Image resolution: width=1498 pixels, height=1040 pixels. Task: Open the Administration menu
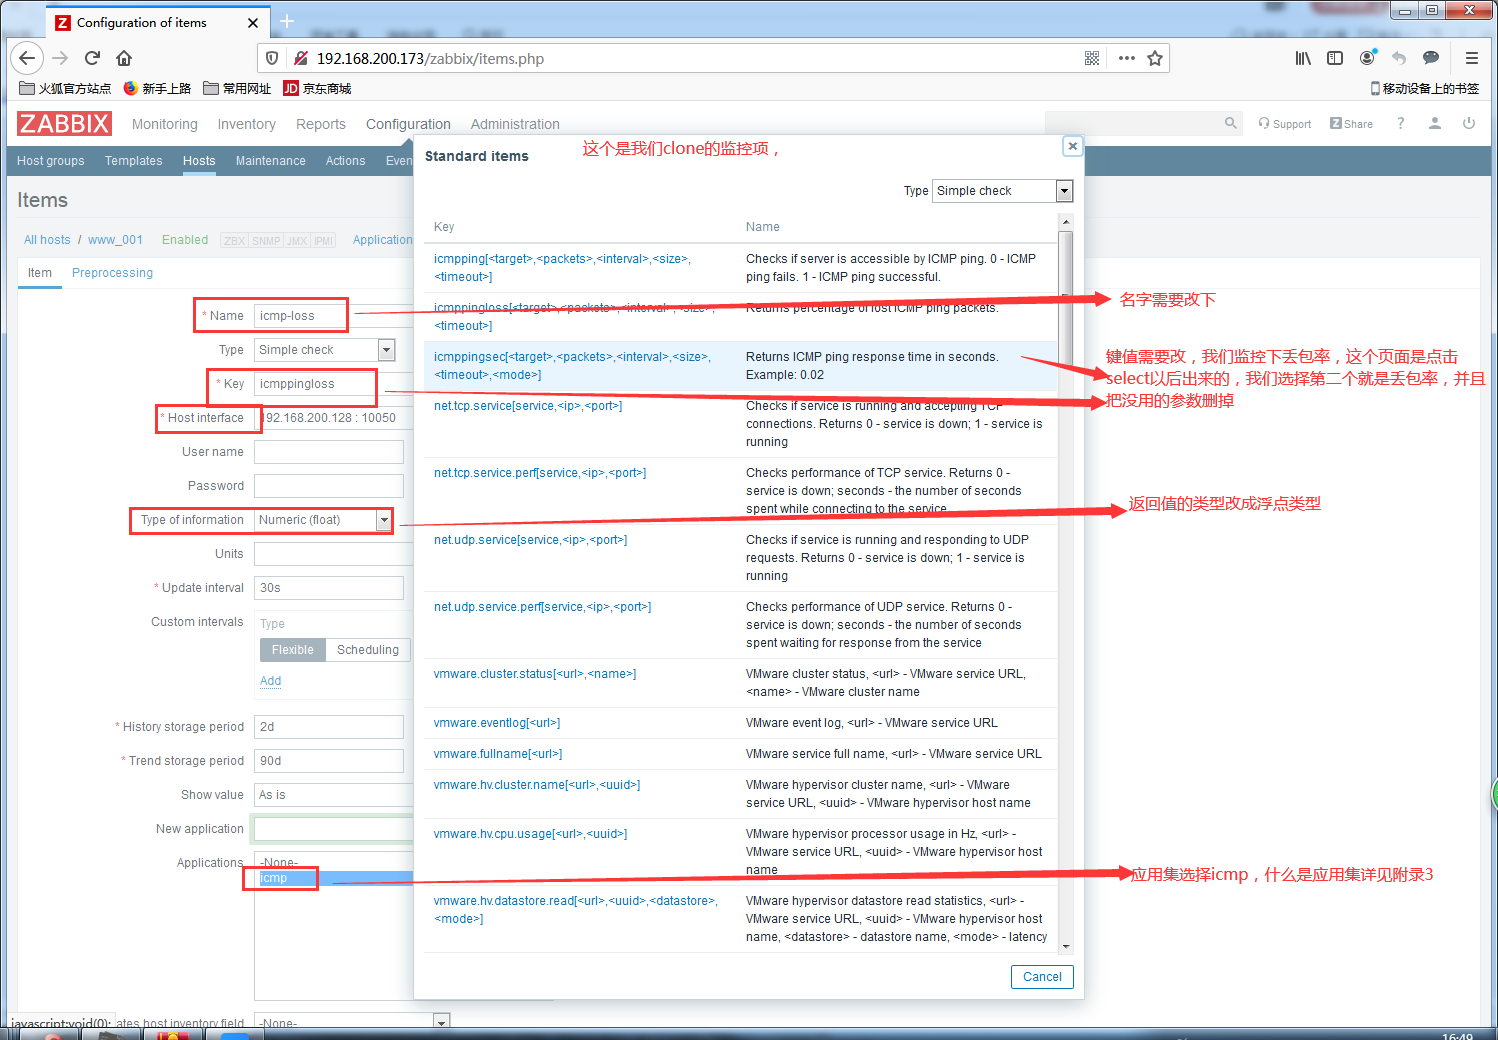515,124
